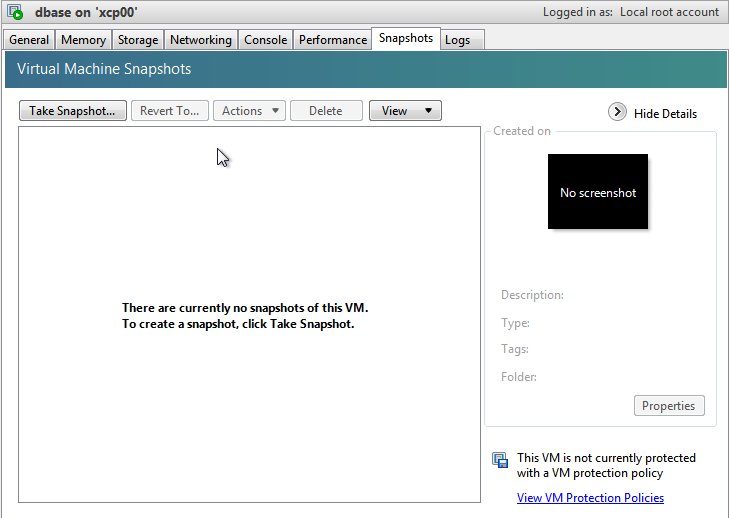
Task: Click 'There are currently no snapshots' message
Action: (x=245, y=308)
